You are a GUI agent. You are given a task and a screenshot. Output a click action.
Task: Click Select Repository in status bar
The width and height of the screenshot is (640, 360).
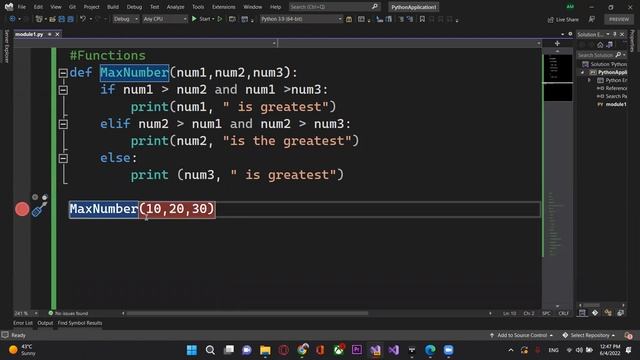[x=589, y=335]
